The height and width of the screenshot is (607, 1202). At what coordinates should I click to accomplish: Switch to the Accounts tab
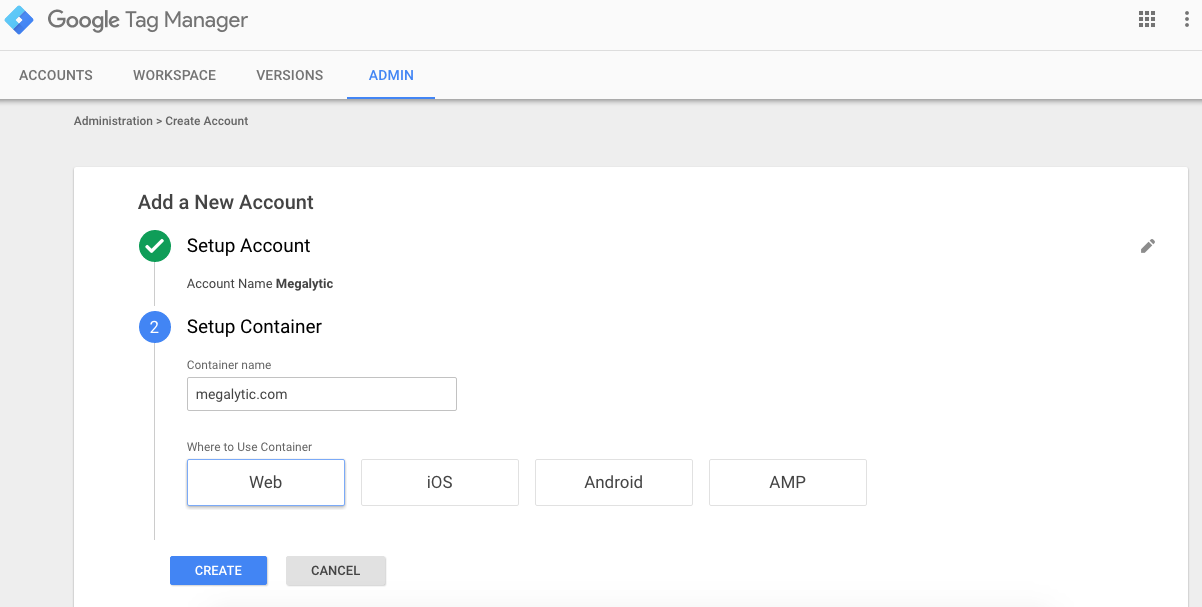coord(56,75)
